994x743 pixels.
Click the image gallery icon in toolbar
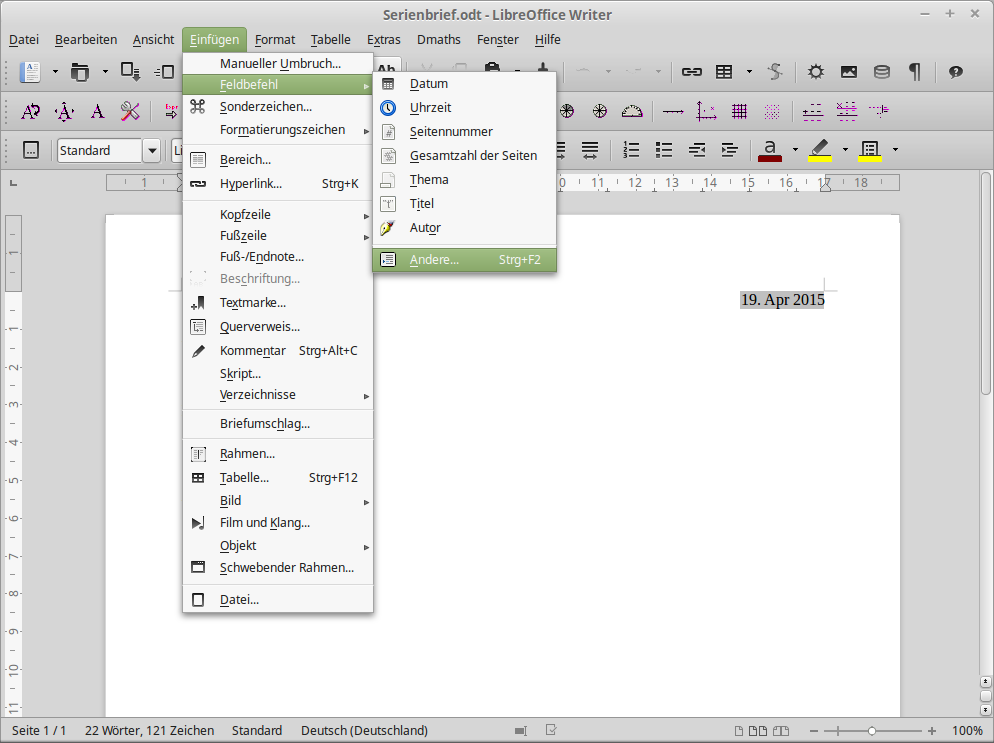(849, 72)
